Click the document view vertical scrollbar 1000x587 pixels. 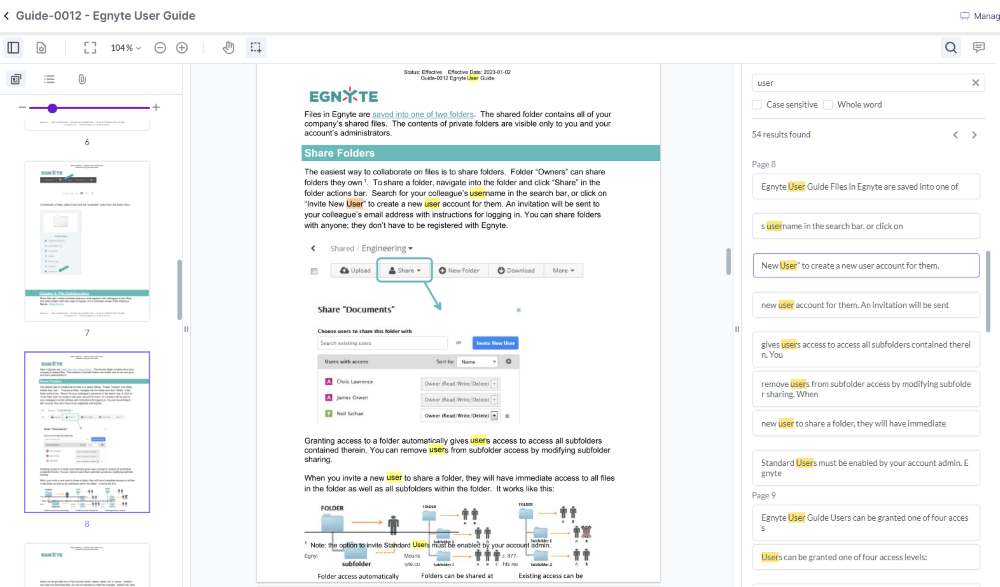point(728,261)
